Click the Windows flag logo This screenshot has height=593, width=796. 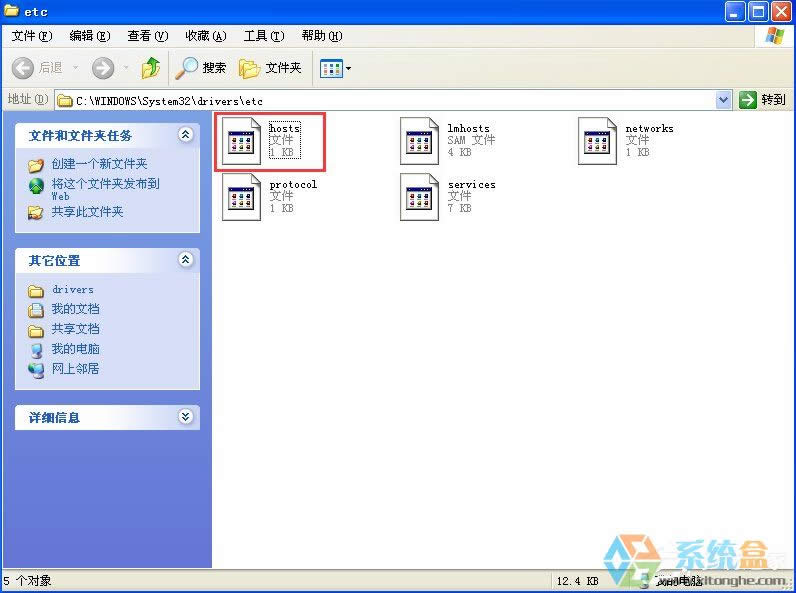pyautogui.click(x=775, y=36)
